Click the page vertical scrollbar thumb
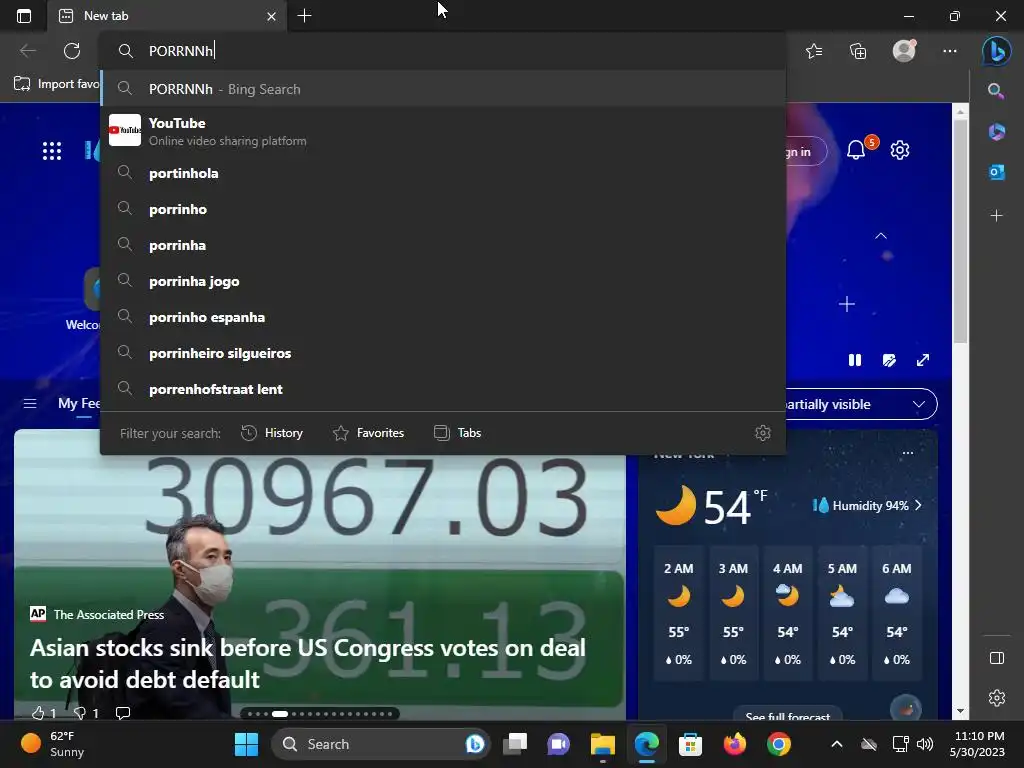 coord(960,231)
